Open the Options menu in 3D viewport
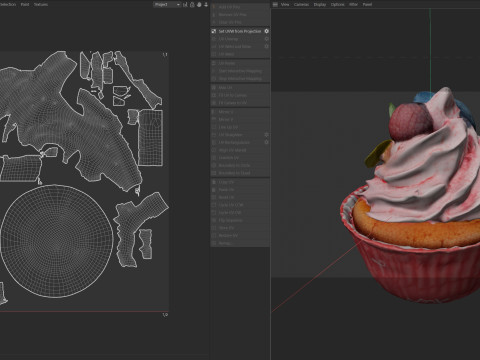 337,4
